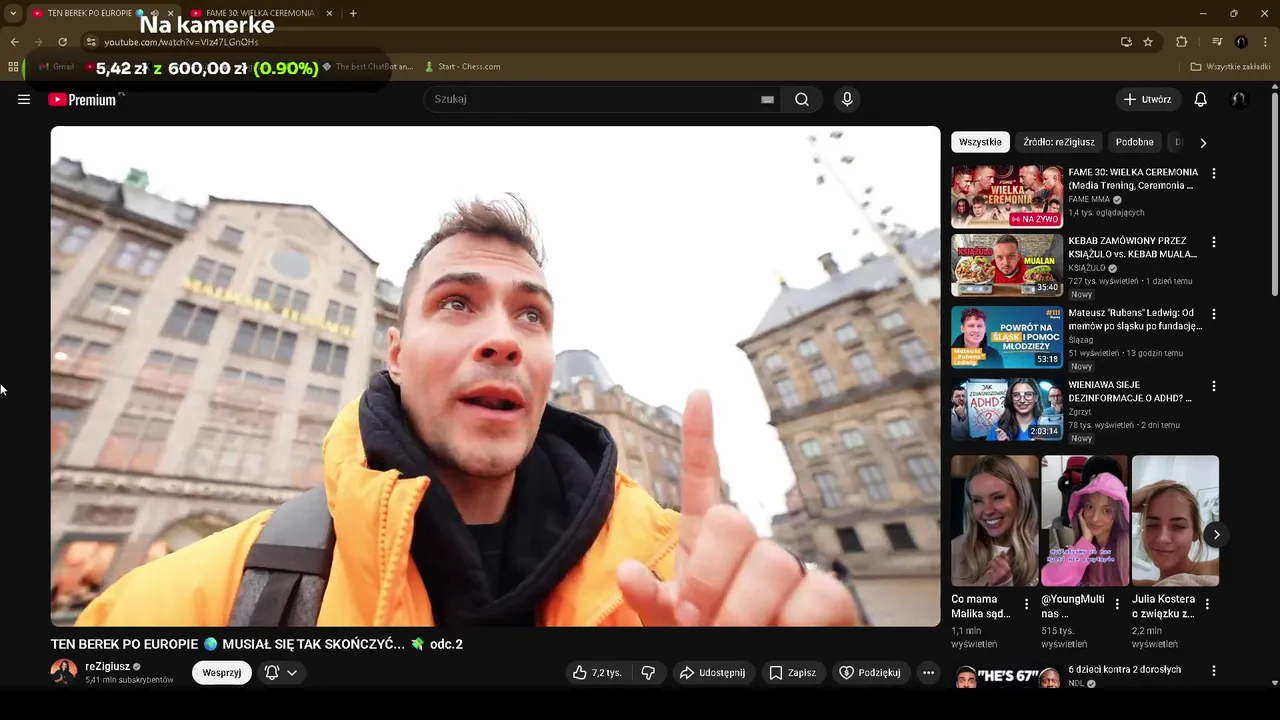Switch to FAME 30: WIELKA CEREMONIA tab
1280x720 pixels.
260,13
